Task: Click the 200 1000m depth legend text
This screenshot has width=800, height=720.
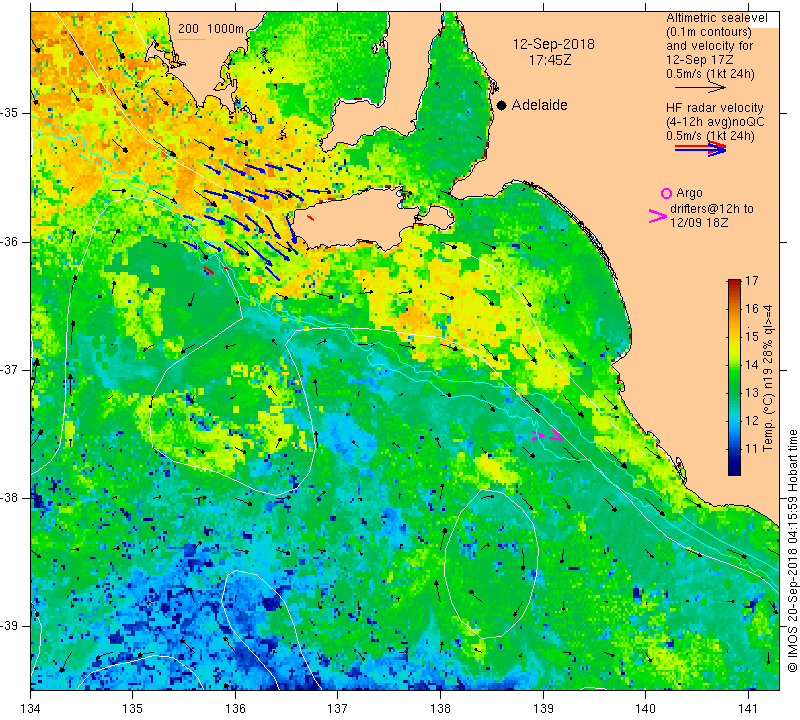Action: click(211, 29)
